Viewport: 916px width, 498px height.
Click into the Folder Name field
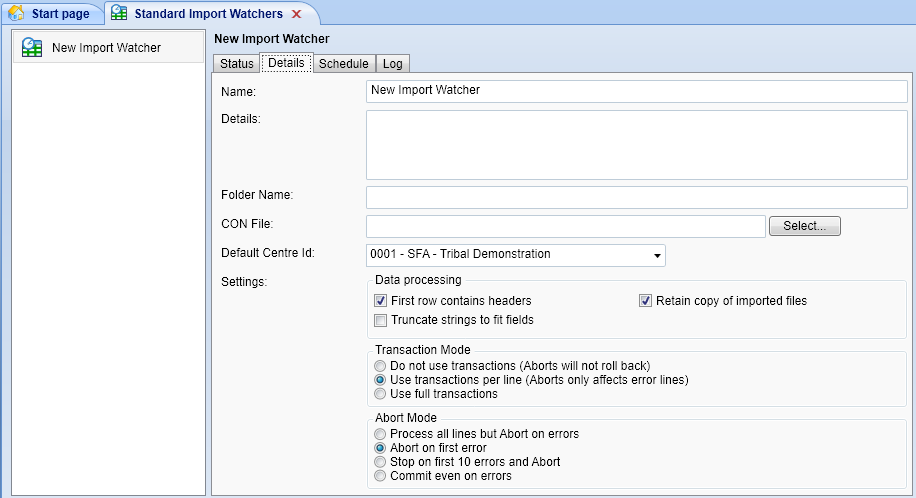pyautogui.click(x=636, y=197)
